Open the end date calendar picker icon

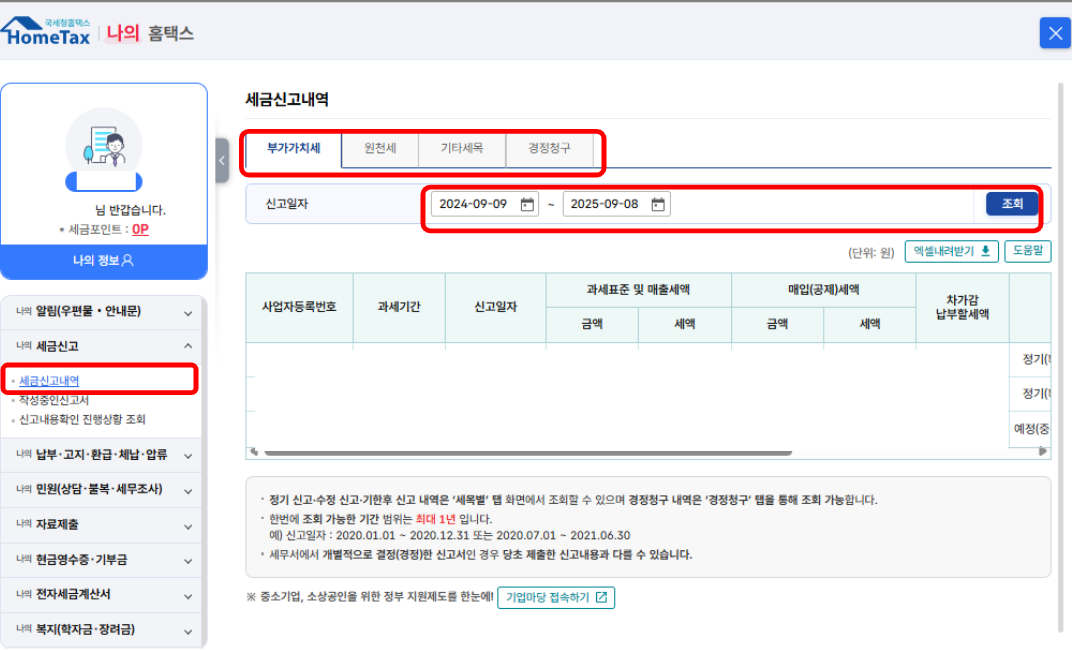[x=658, y=204]
